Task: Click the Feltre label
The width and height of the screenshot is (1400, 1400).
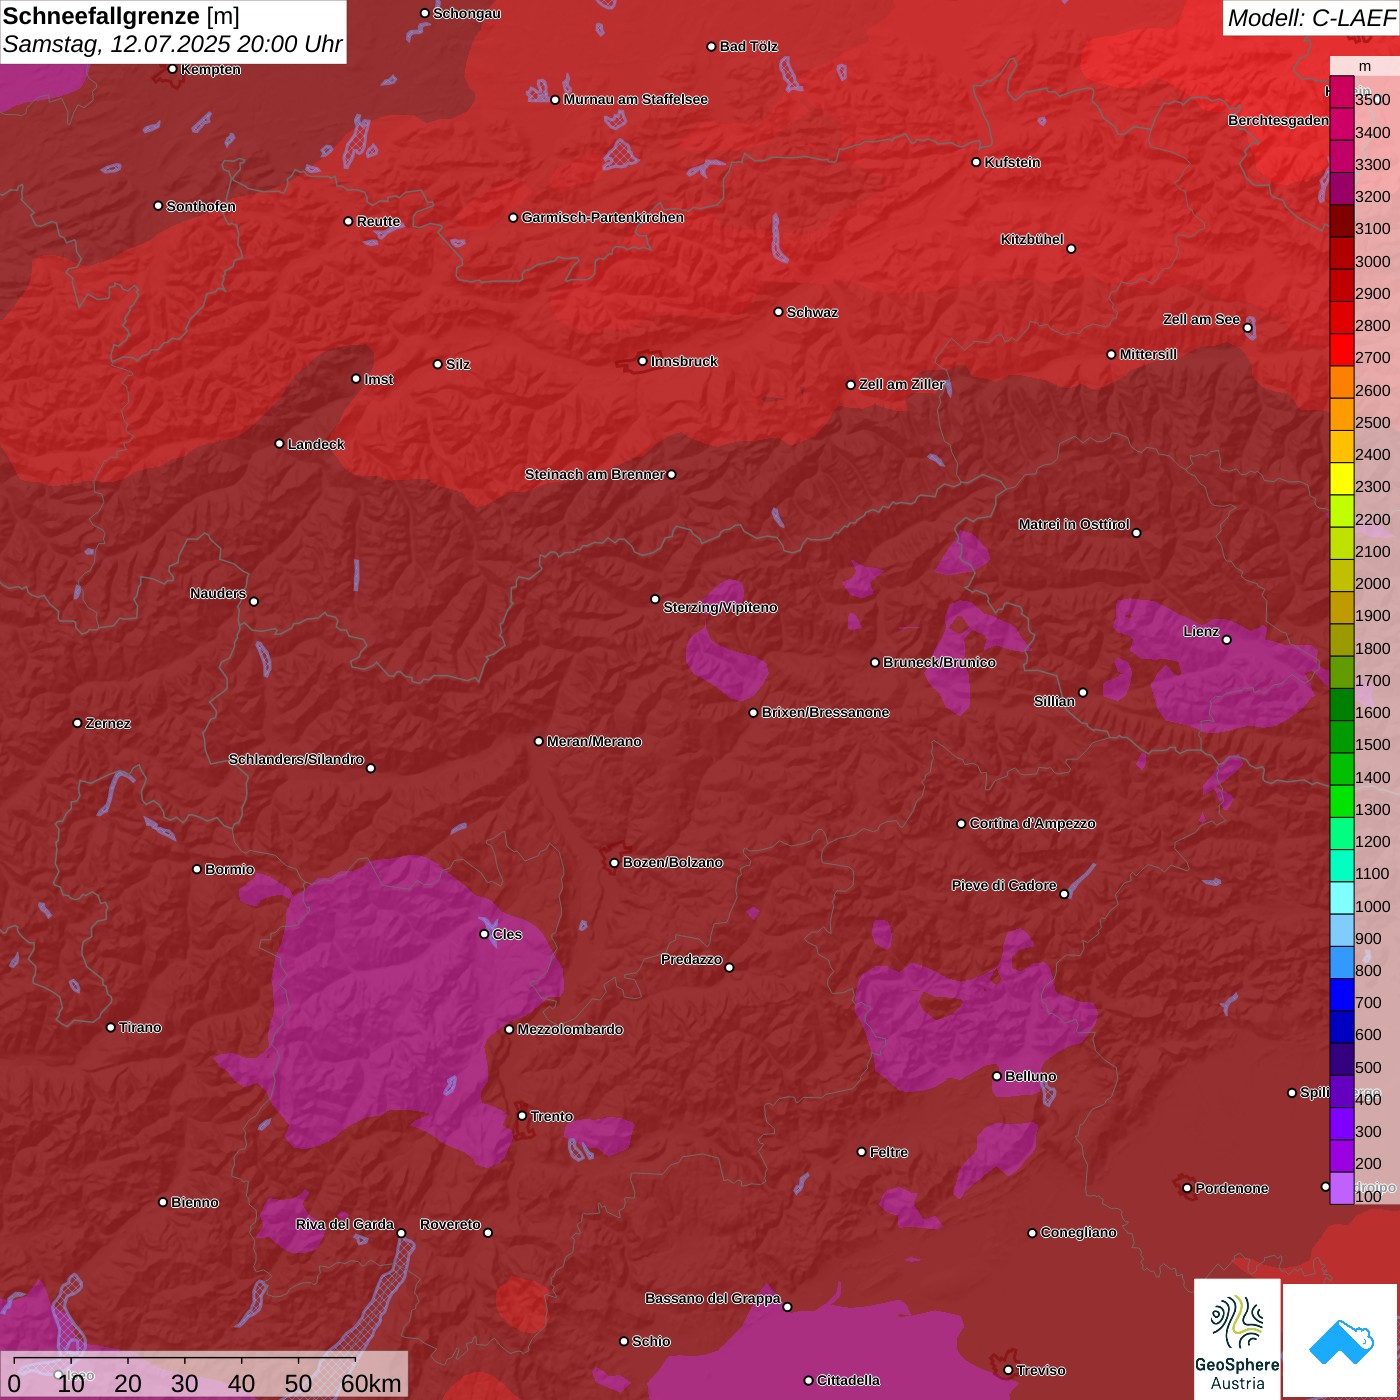Action: [888, 1152]
